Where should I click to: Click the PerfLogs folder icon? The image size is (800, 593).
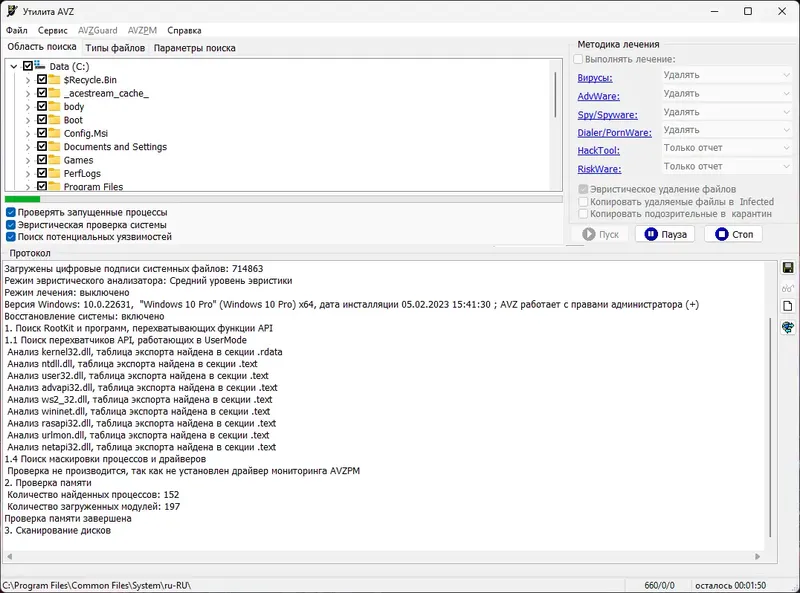point(54,173)
